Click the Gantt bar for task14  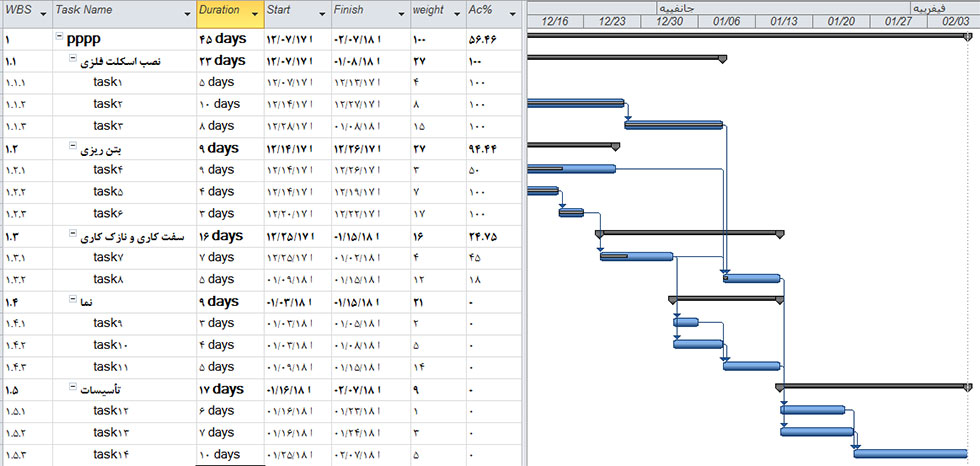coord(910,453)
